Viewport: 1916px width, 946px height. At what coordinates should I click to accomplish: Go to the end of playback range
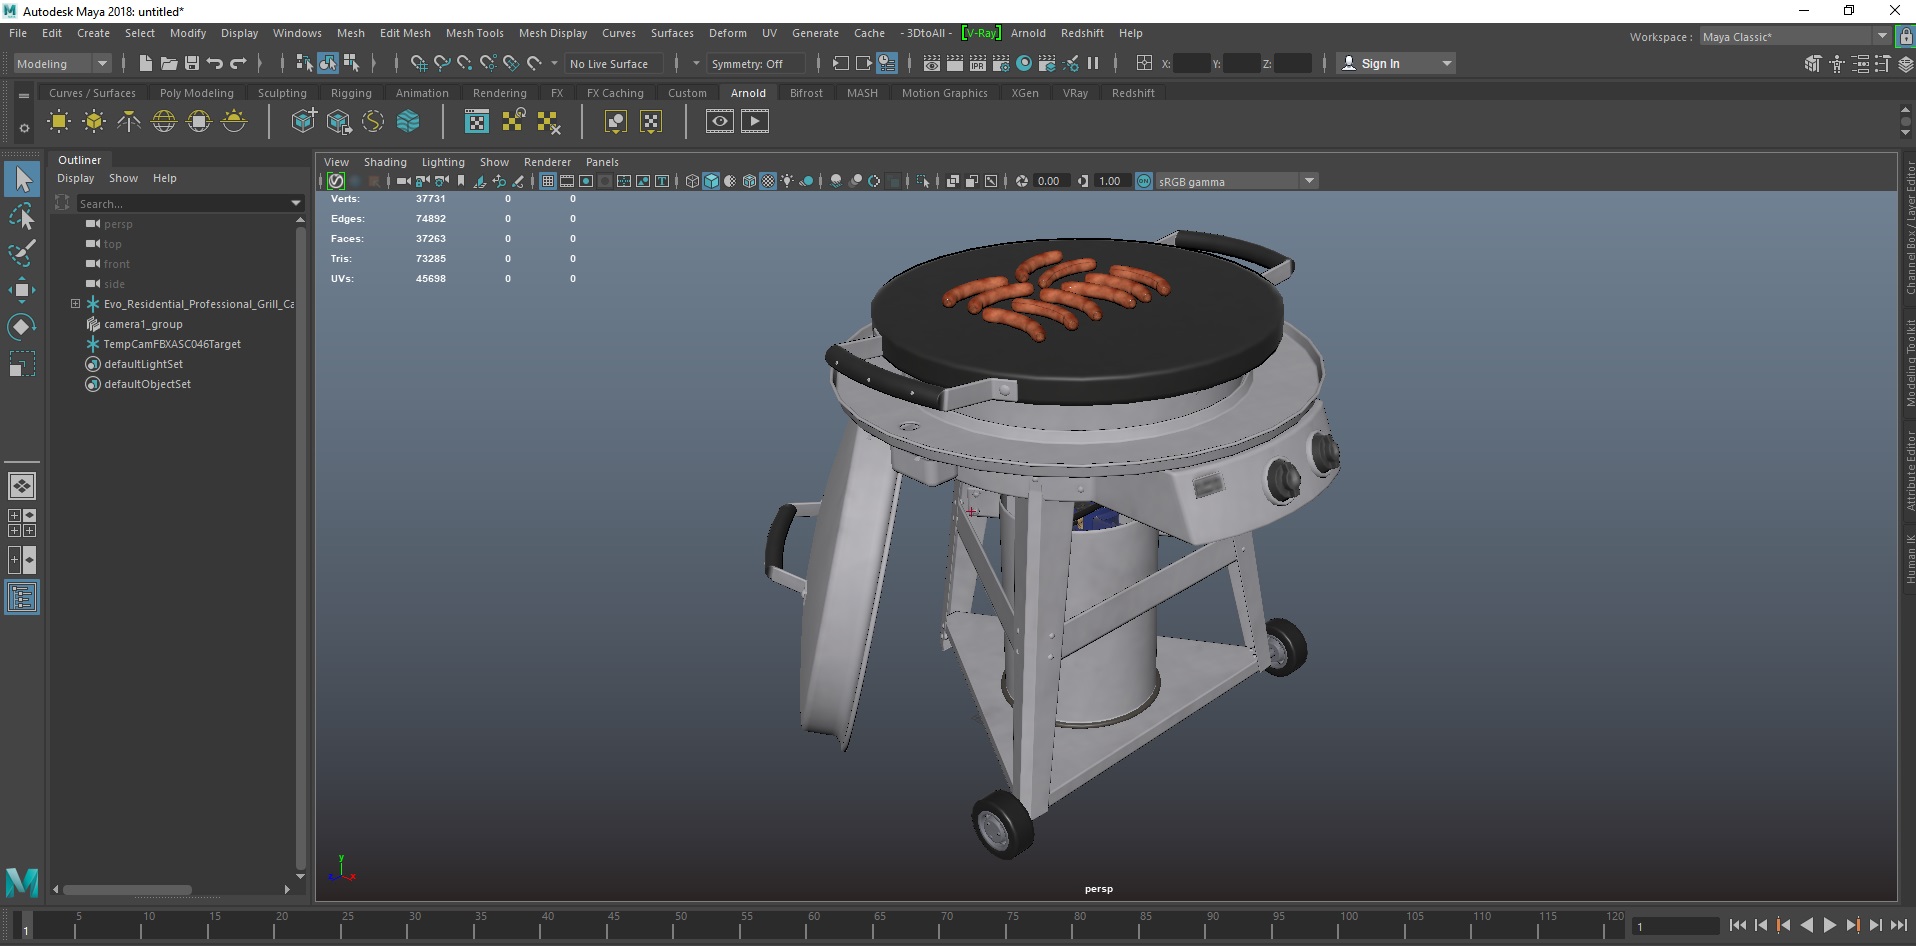click(x=1898, y=926)
